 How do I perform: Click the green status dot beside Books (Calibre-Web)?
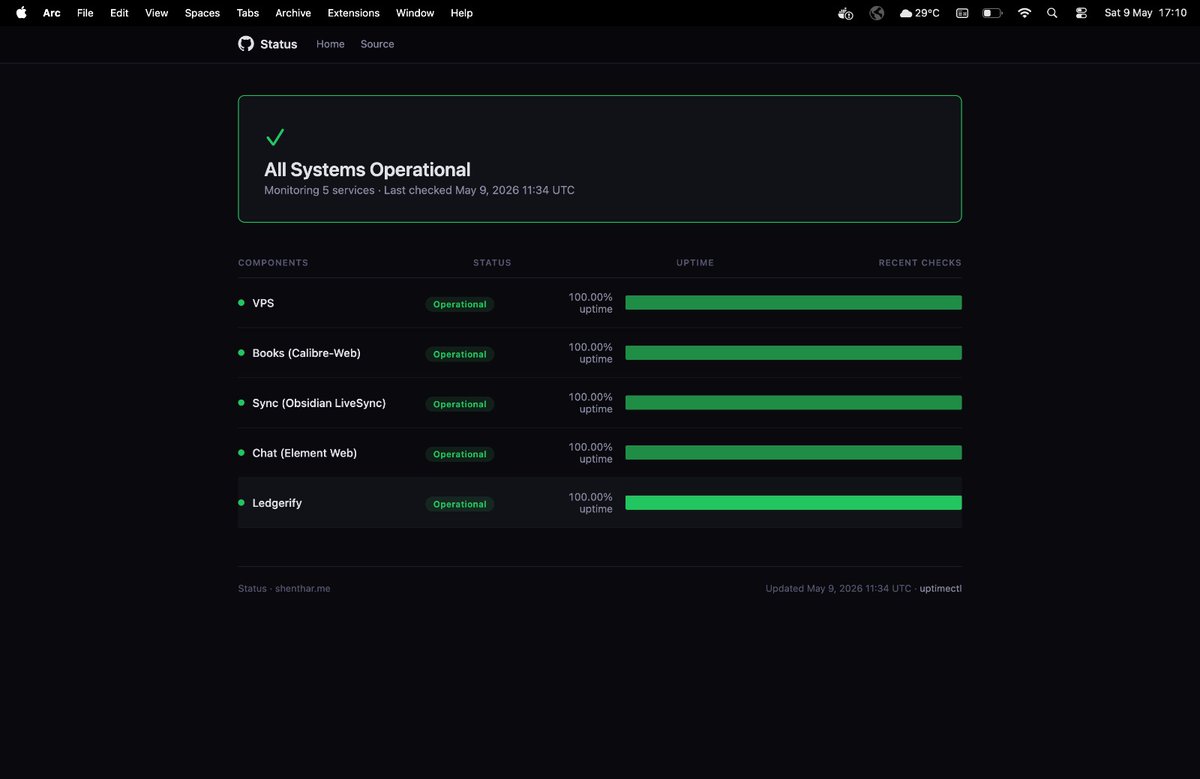pyautogui.click(x=241, y=353)
